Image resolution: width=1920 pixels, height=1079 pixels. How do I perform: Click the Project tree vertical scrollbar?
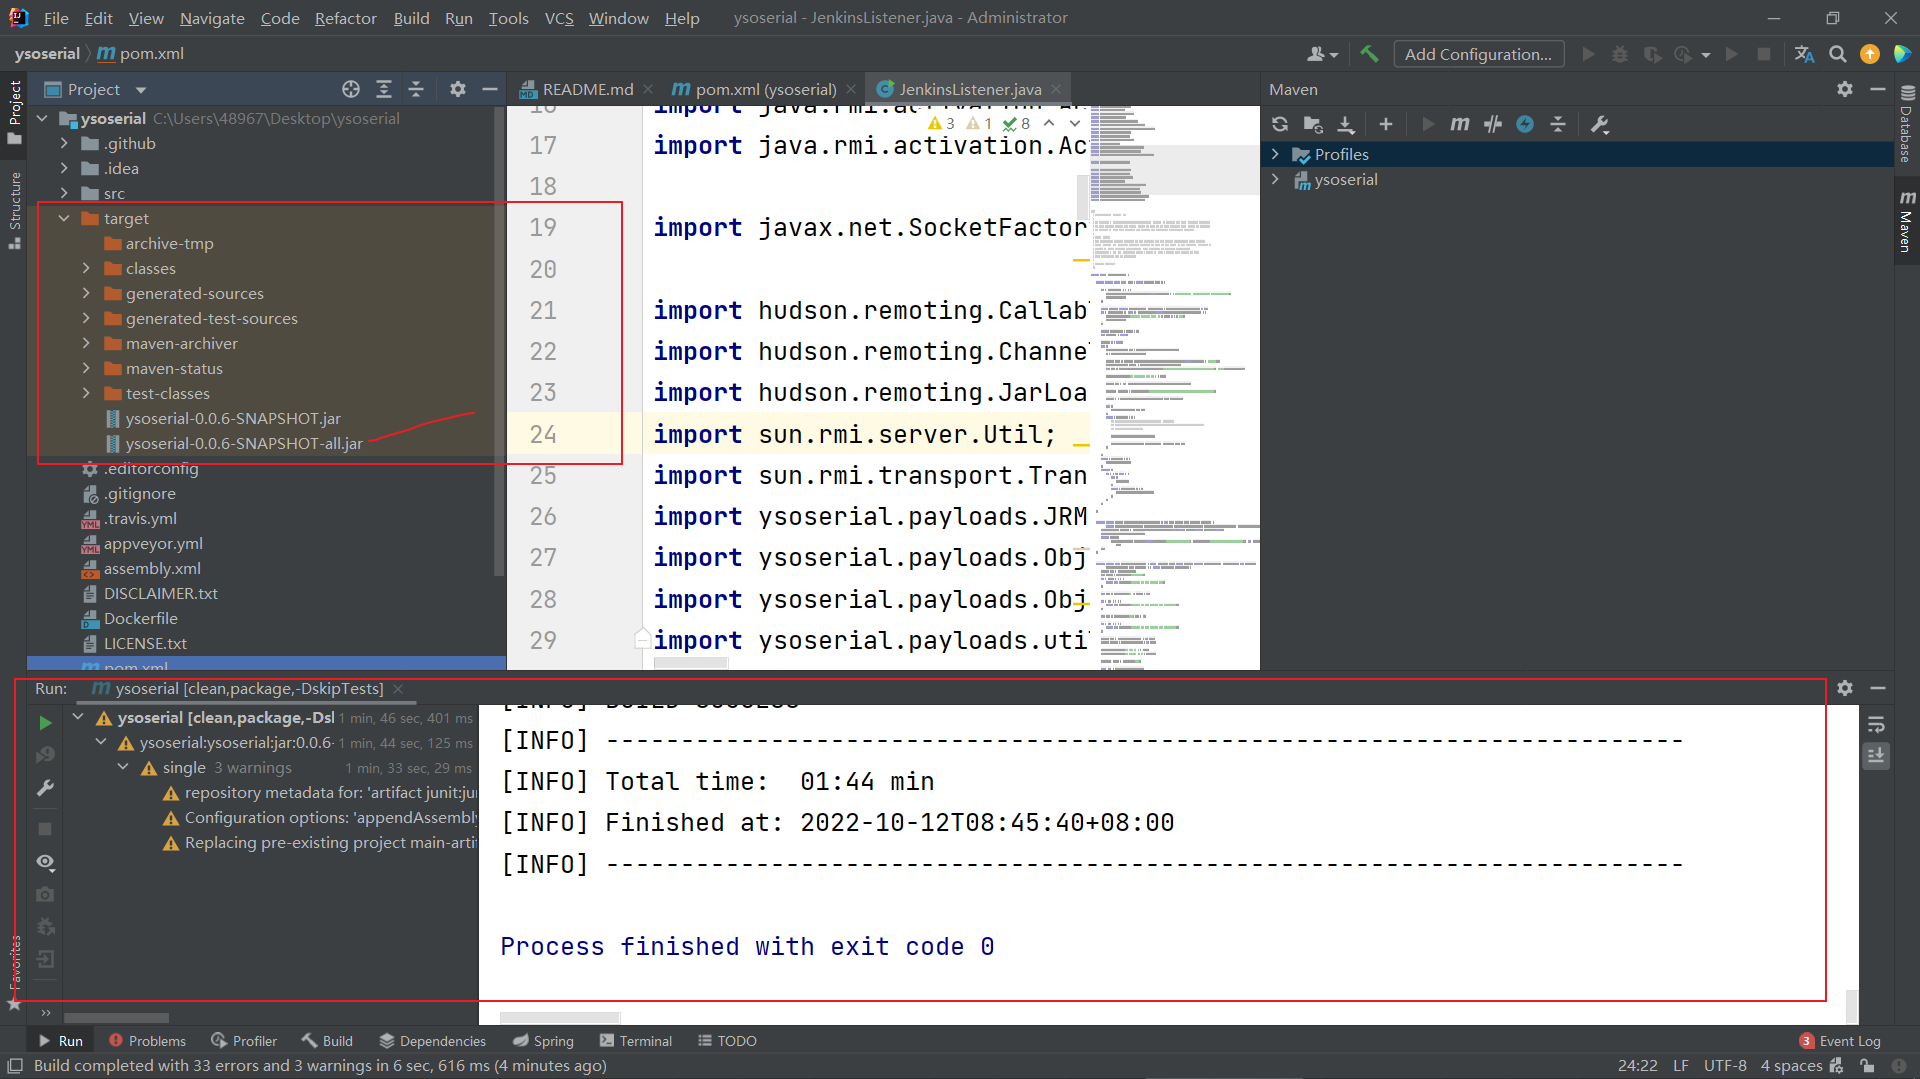[x=499, y=340]
